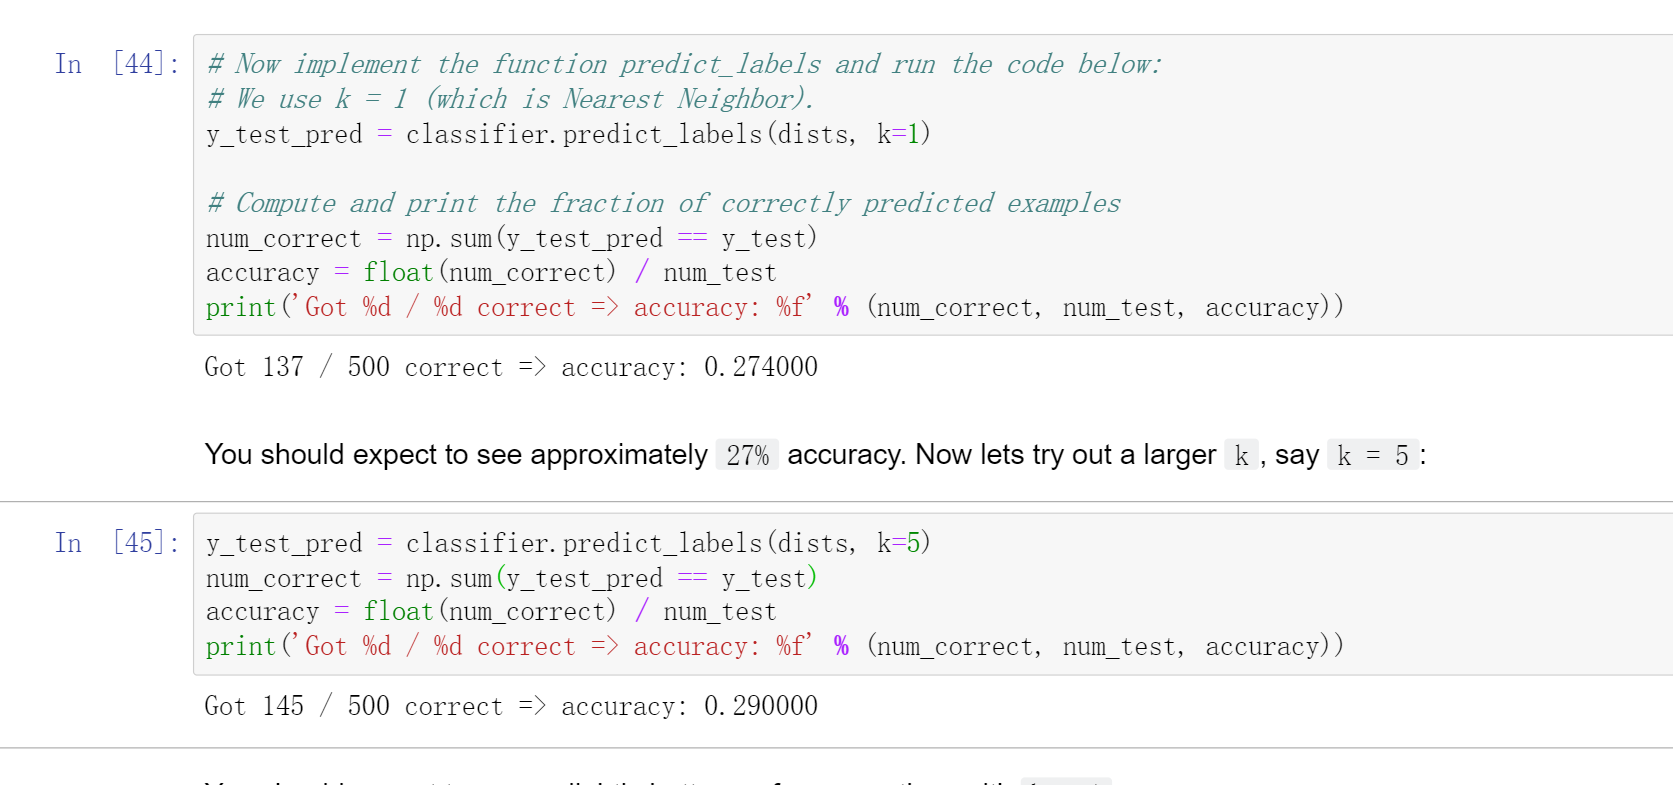Click the "Got 137 / 500 correct" output
Viewport: 1673px width, 785px height.
[x=510, y=368]
